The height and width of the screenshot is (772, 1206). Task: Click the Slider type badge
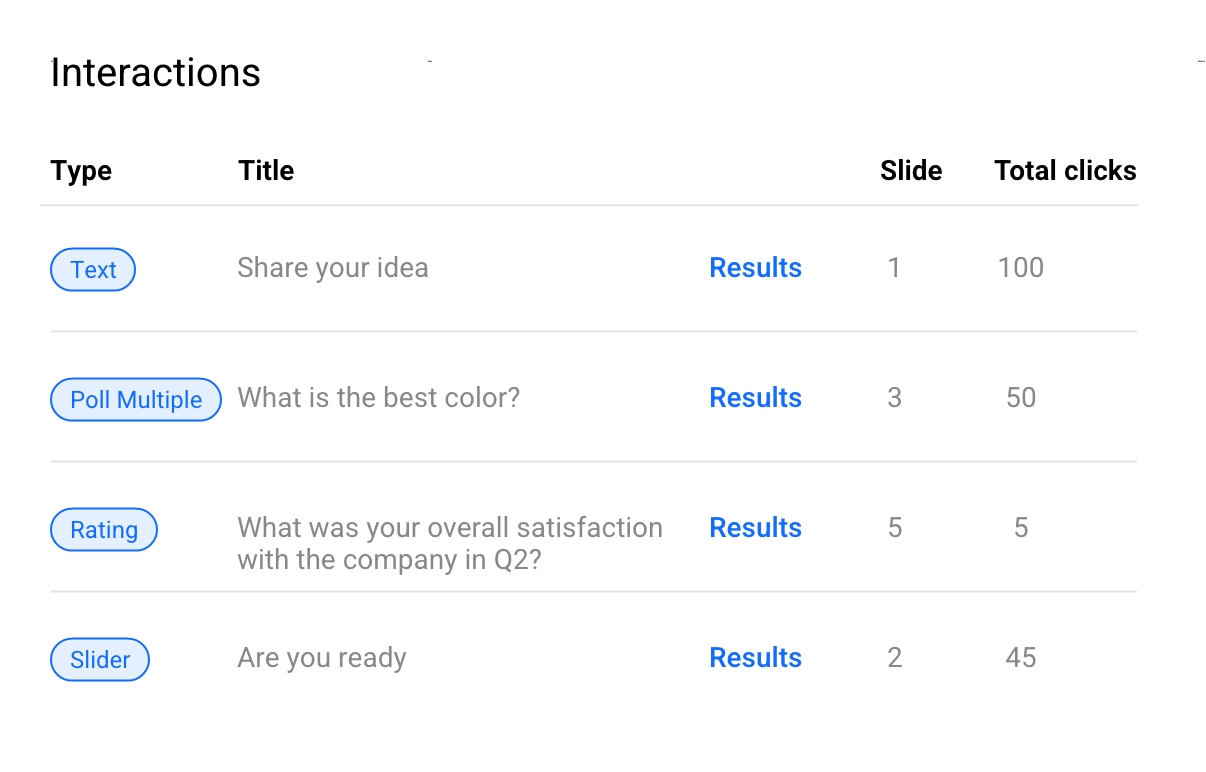point(100,660)
